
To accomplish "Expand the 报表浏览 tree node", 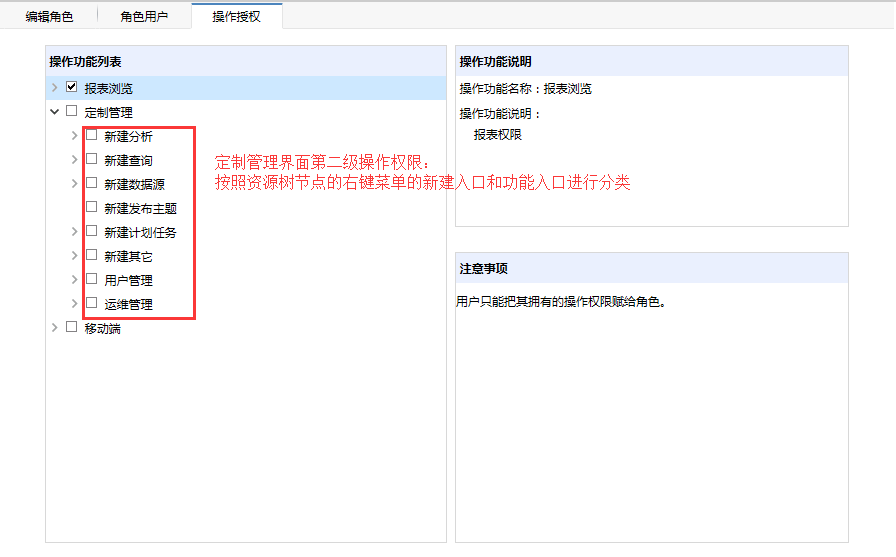I will [x=55, y=87].
